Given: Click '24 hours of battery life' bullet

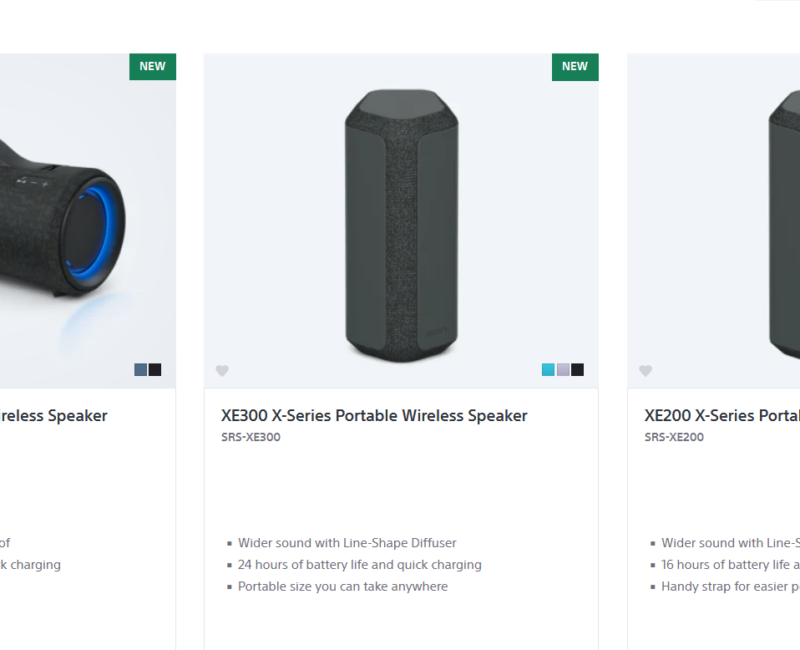Looking at the screenshot, I should (359, 565).
